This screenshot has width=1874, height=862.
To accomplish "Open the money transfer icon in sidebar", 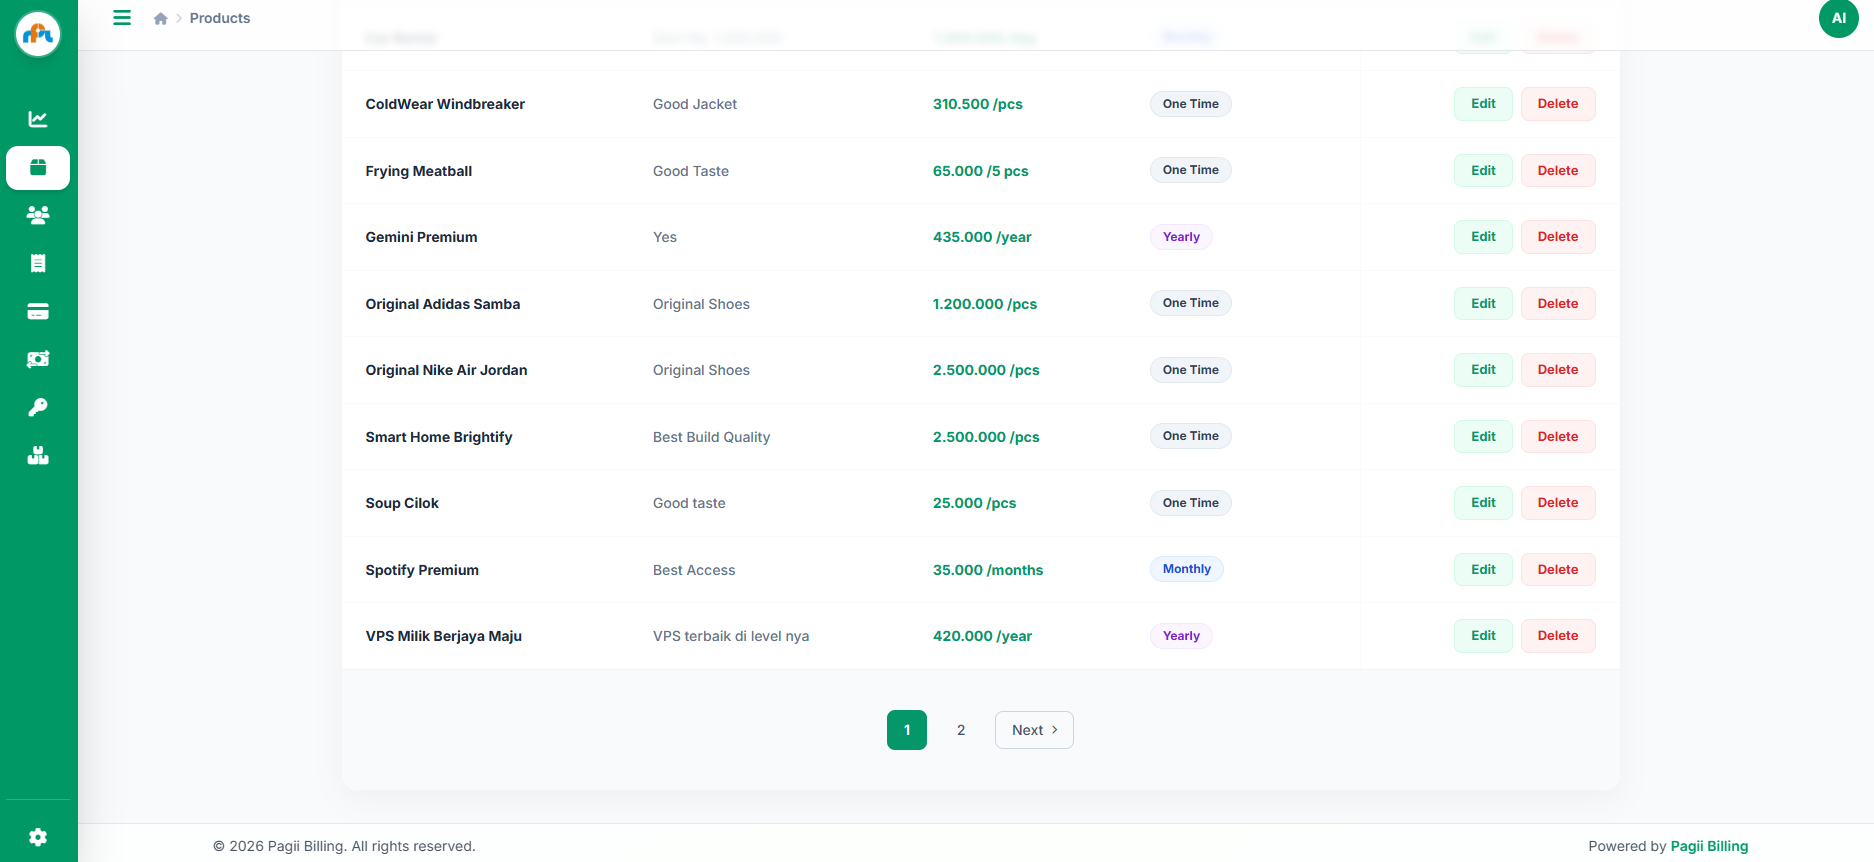I will tap(38, 359).
